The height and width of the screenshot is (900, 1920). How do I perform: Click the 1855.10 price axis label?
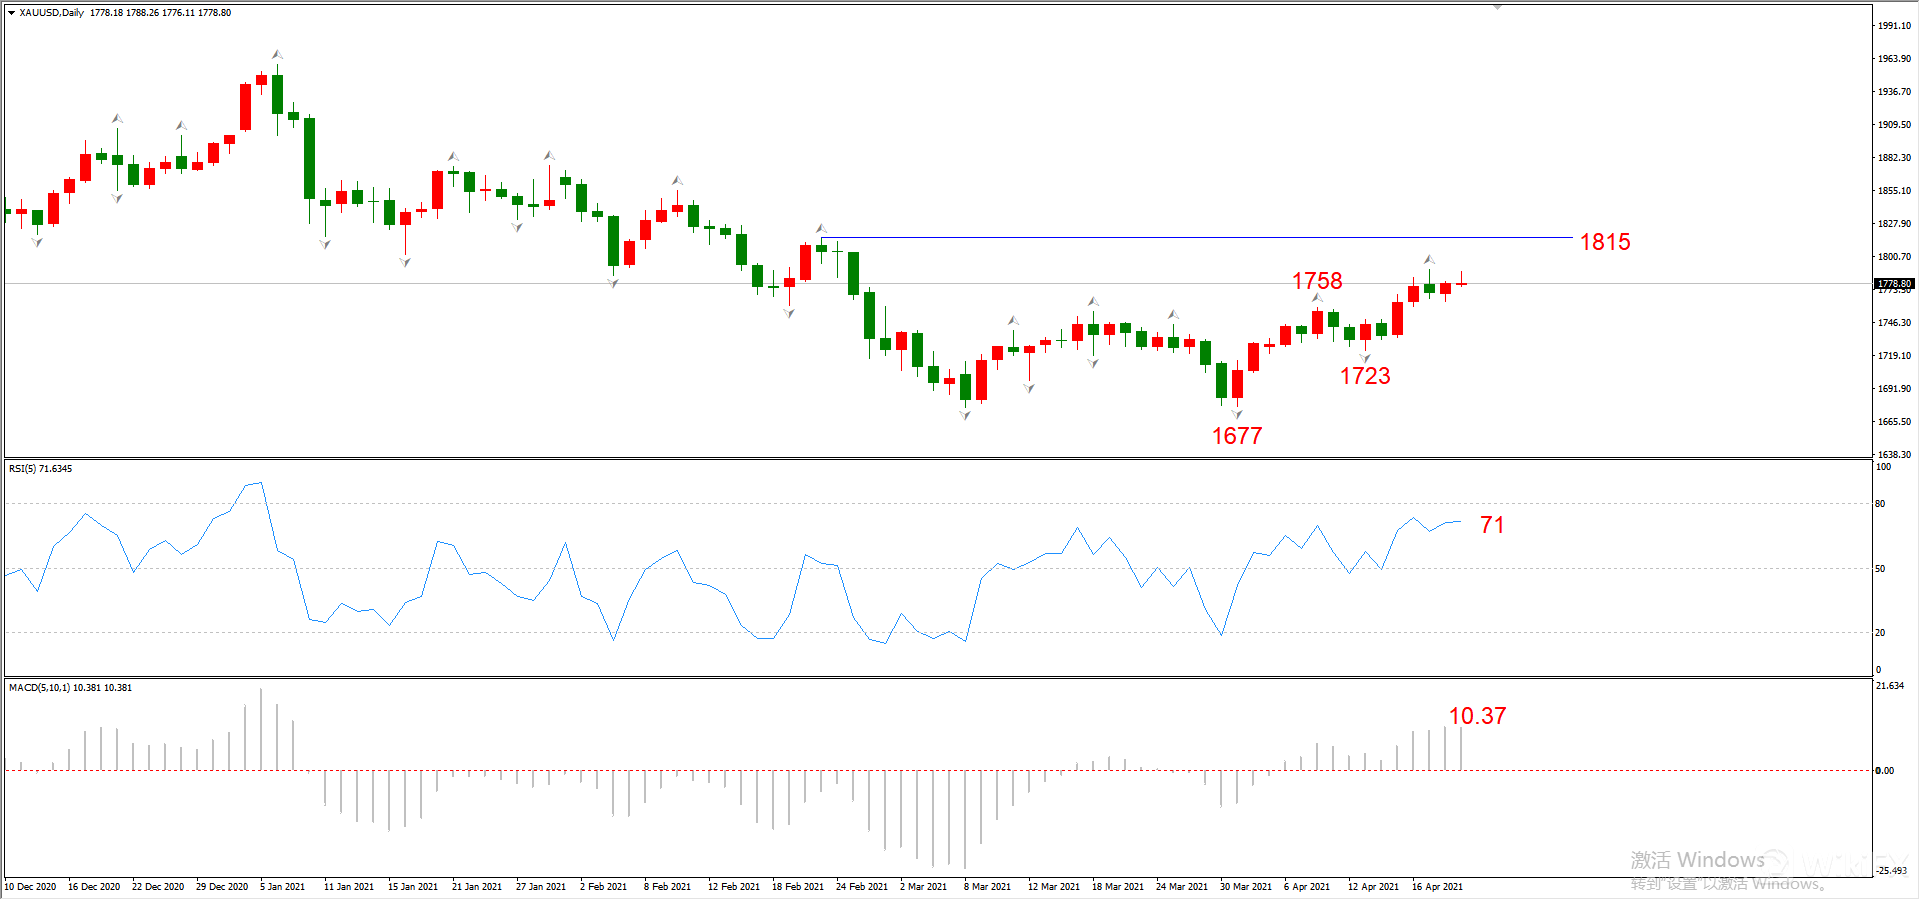tap(1894, 191)
